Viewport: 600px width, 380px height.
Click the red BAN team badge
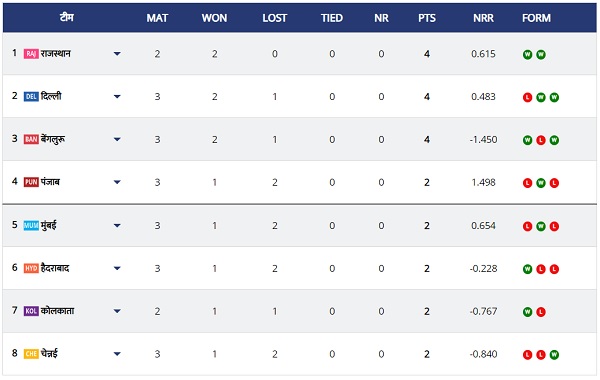coord(31,139)
